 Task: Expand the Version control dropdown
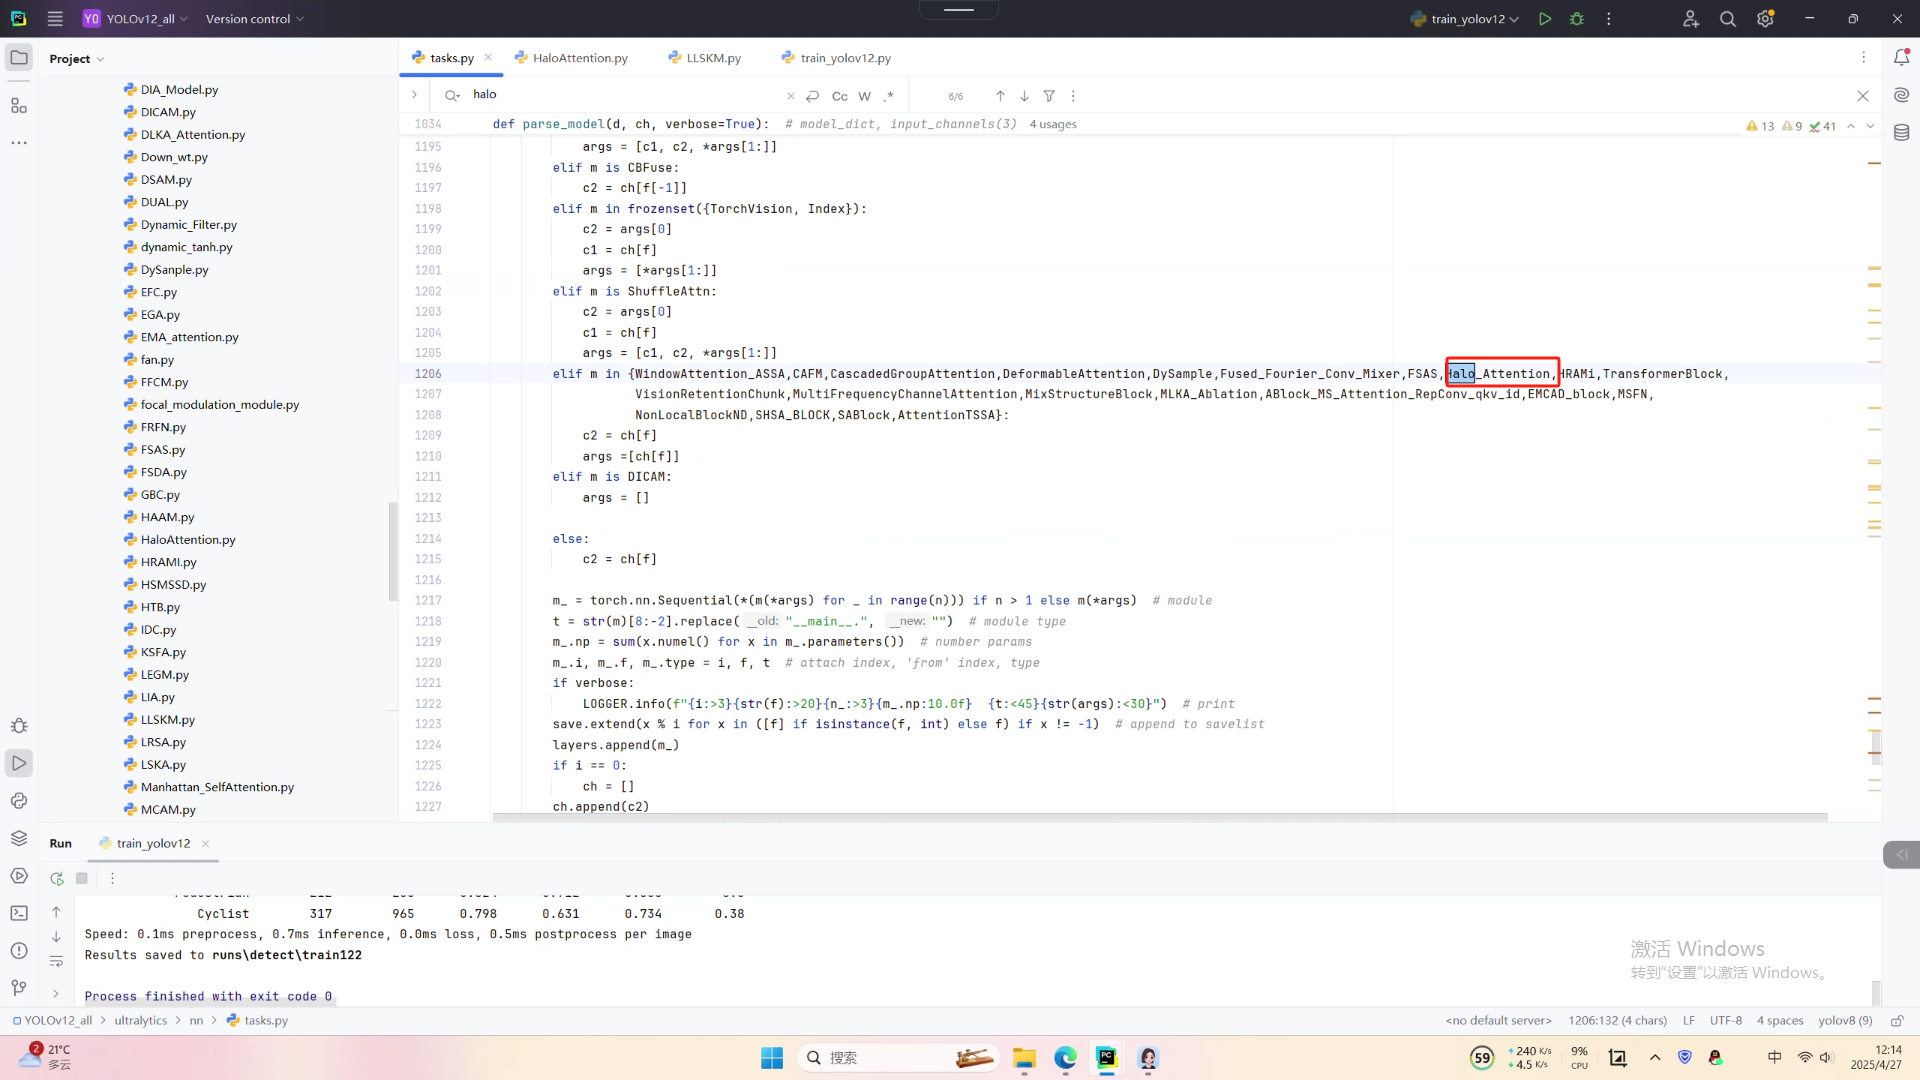[x=254, y=19]
